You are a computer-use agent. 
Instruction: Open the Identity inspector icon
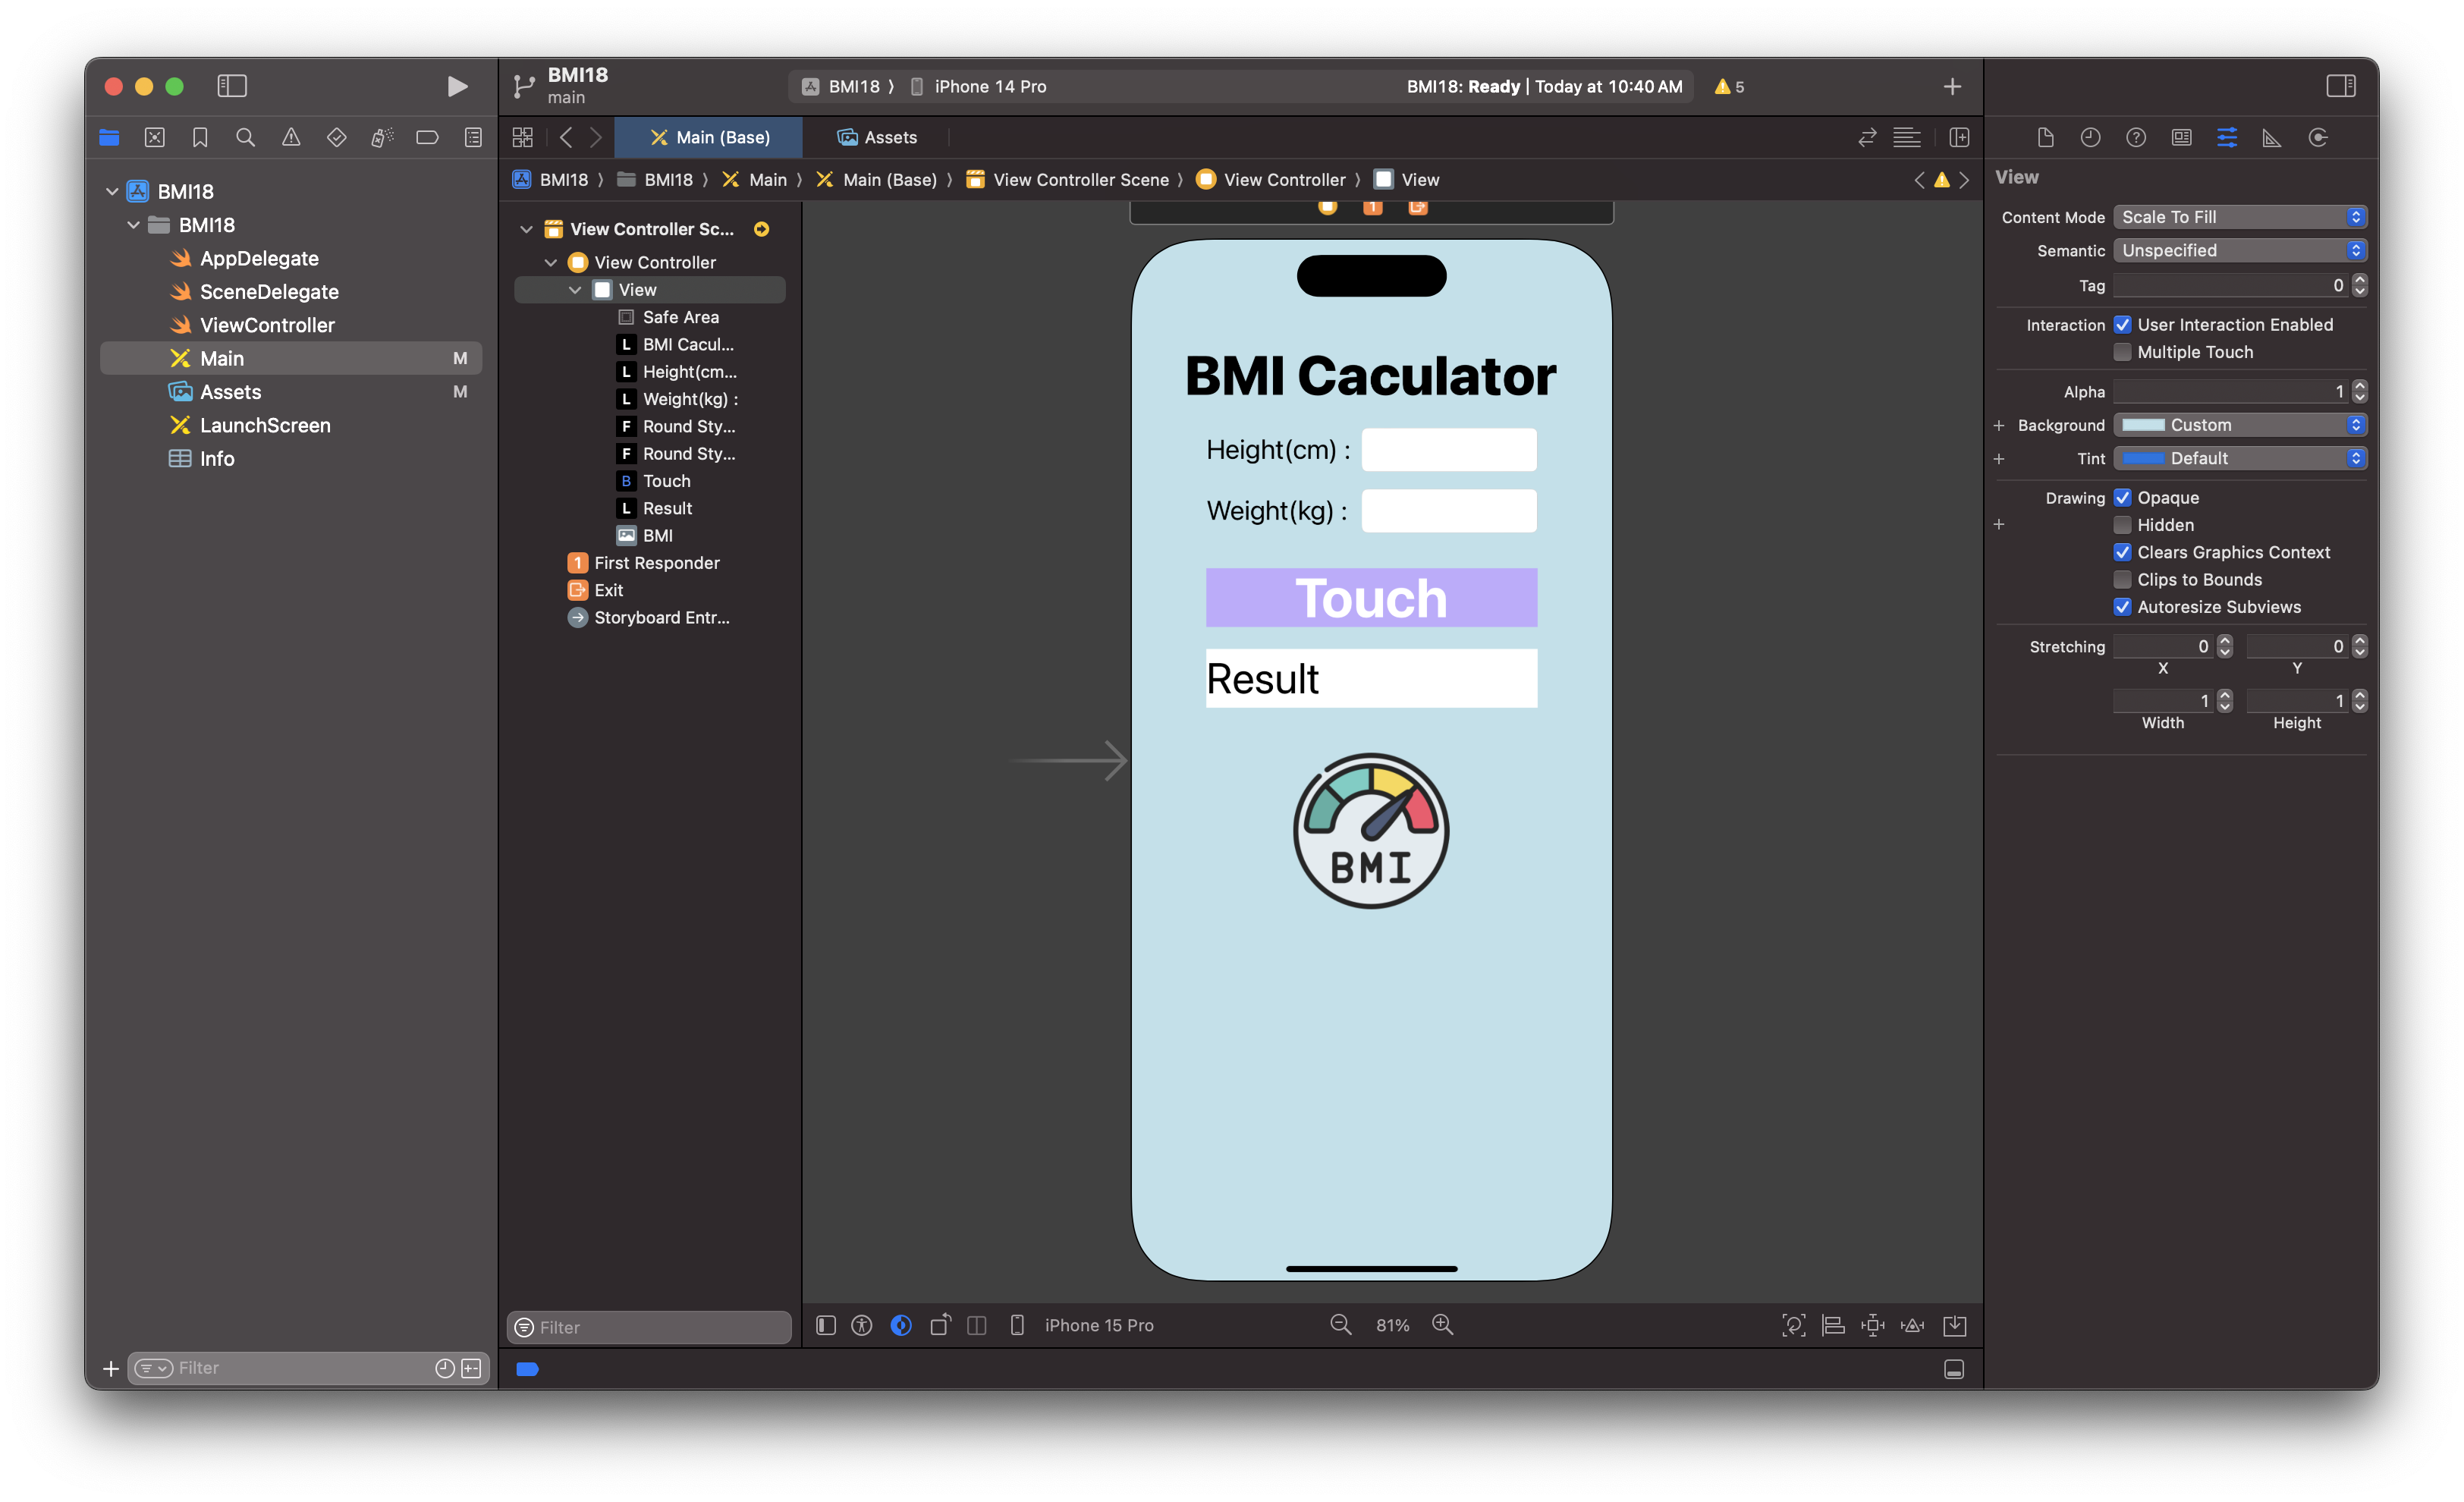point(2181,138)
